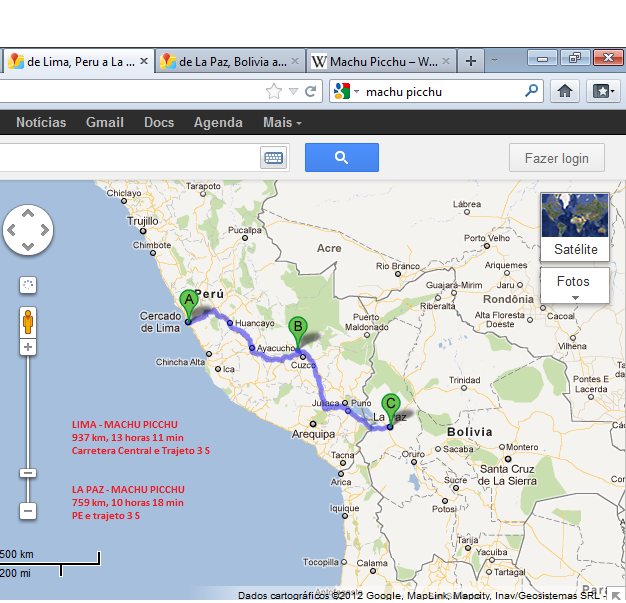
Task: Open the browser home page icon
Action: tap(565, 91)
